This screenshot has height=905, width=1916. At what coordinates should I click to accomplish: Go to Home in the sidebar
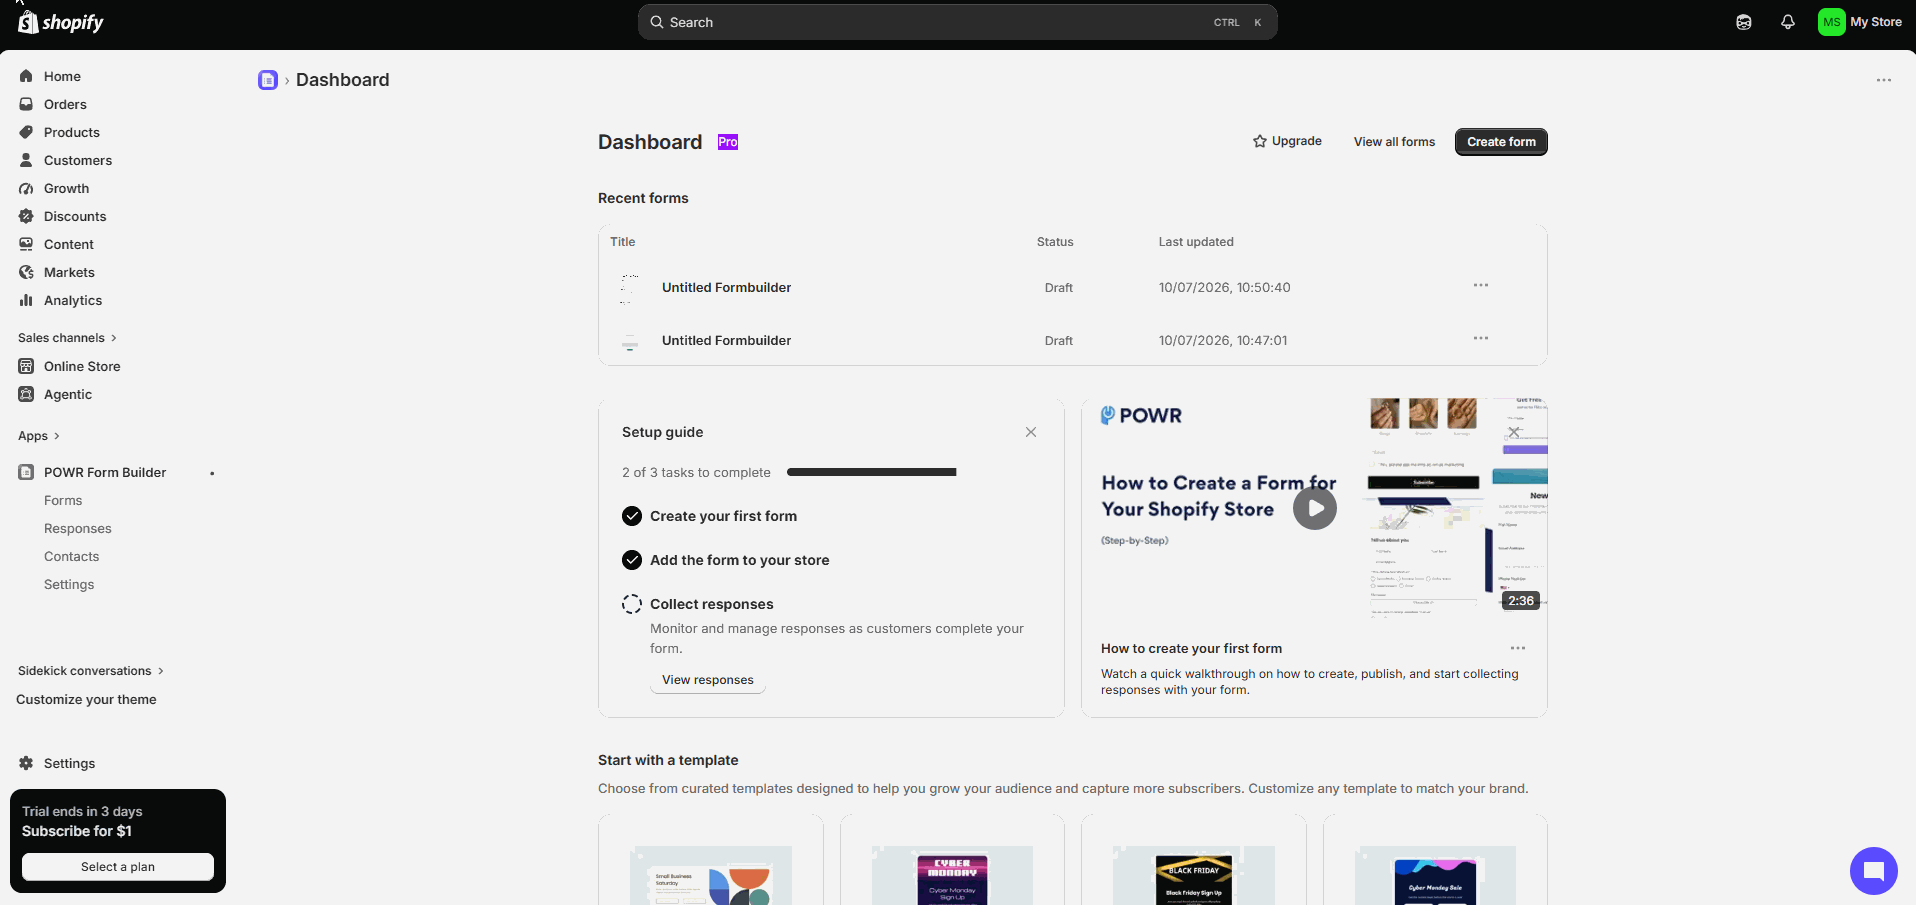coord(62,76)
